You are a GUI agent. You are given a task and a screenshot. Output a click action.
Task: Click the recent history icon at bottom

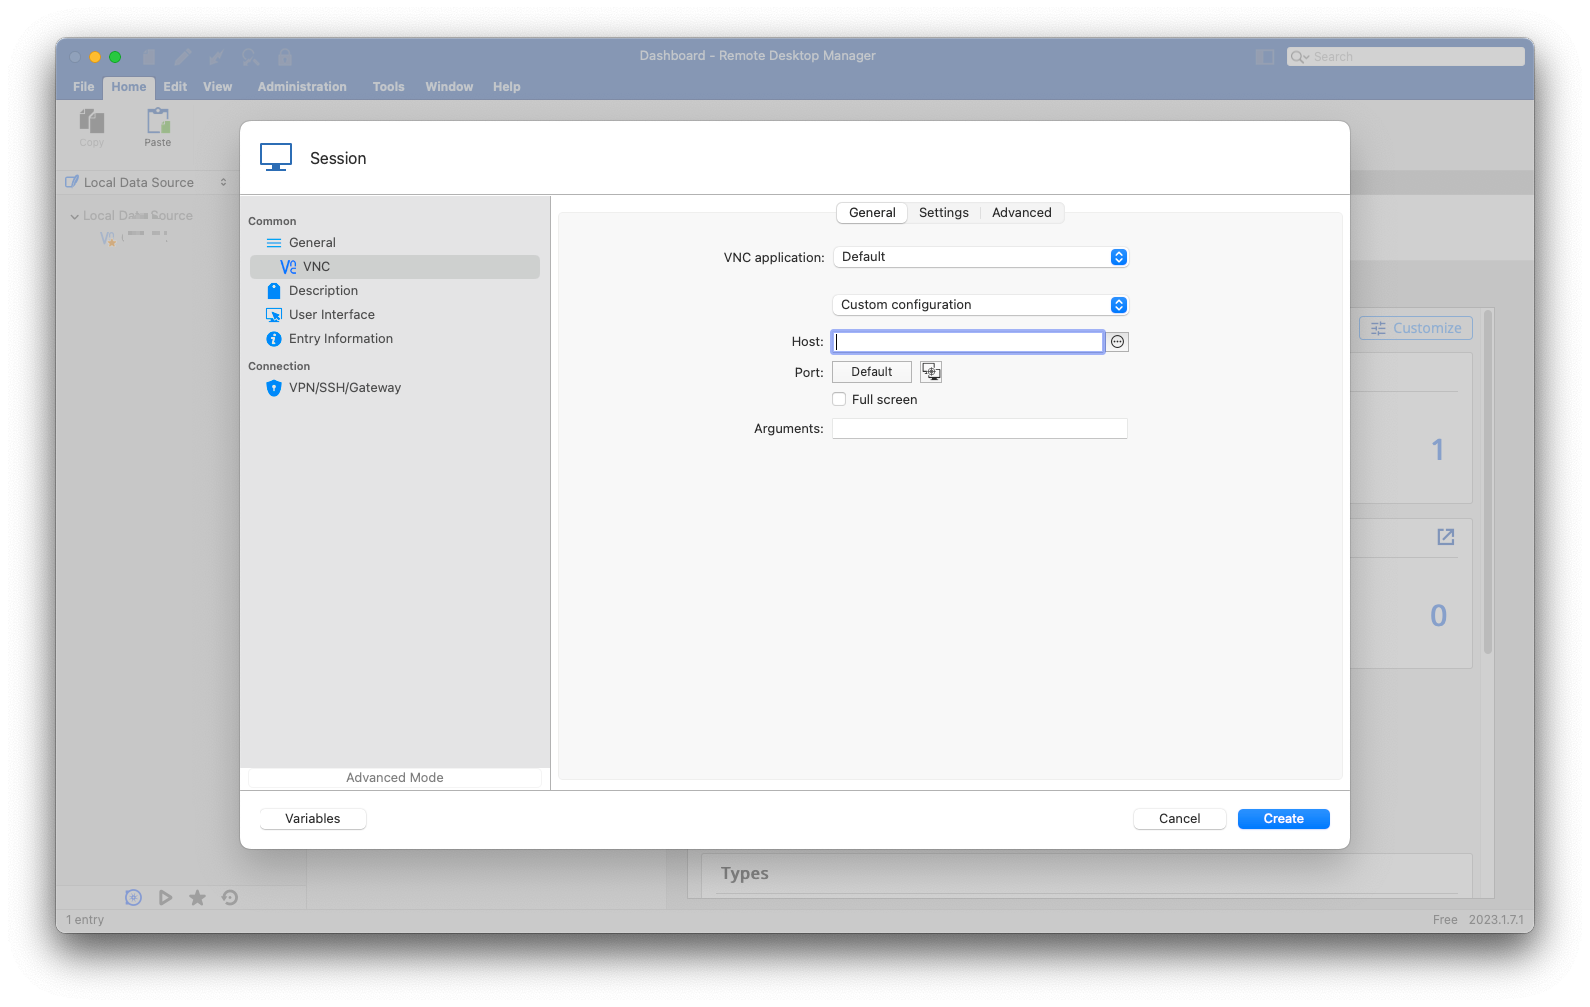(x=230, y=898)
